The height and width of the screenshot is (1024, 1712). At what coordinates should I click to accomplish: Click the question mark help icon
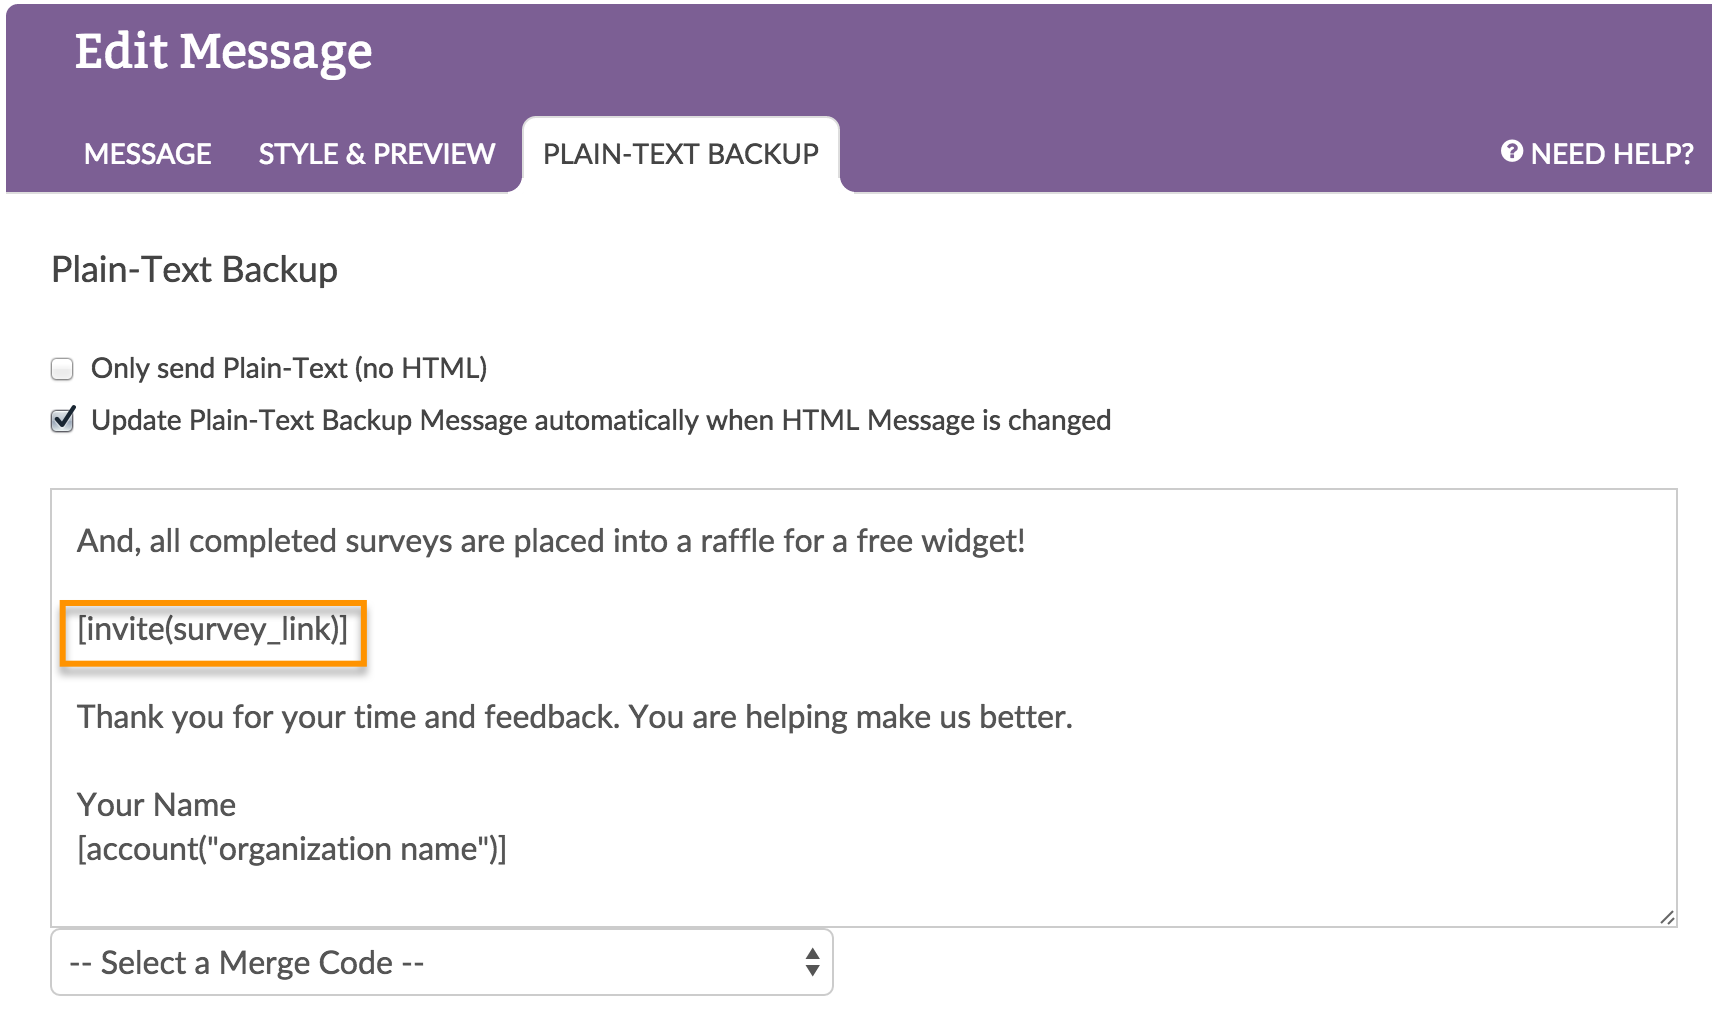1511,152
